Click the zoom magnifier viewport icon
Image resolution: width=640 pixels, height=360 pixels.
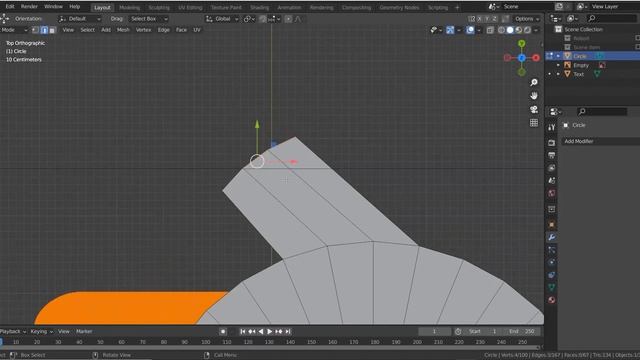(x=534, y=82)
